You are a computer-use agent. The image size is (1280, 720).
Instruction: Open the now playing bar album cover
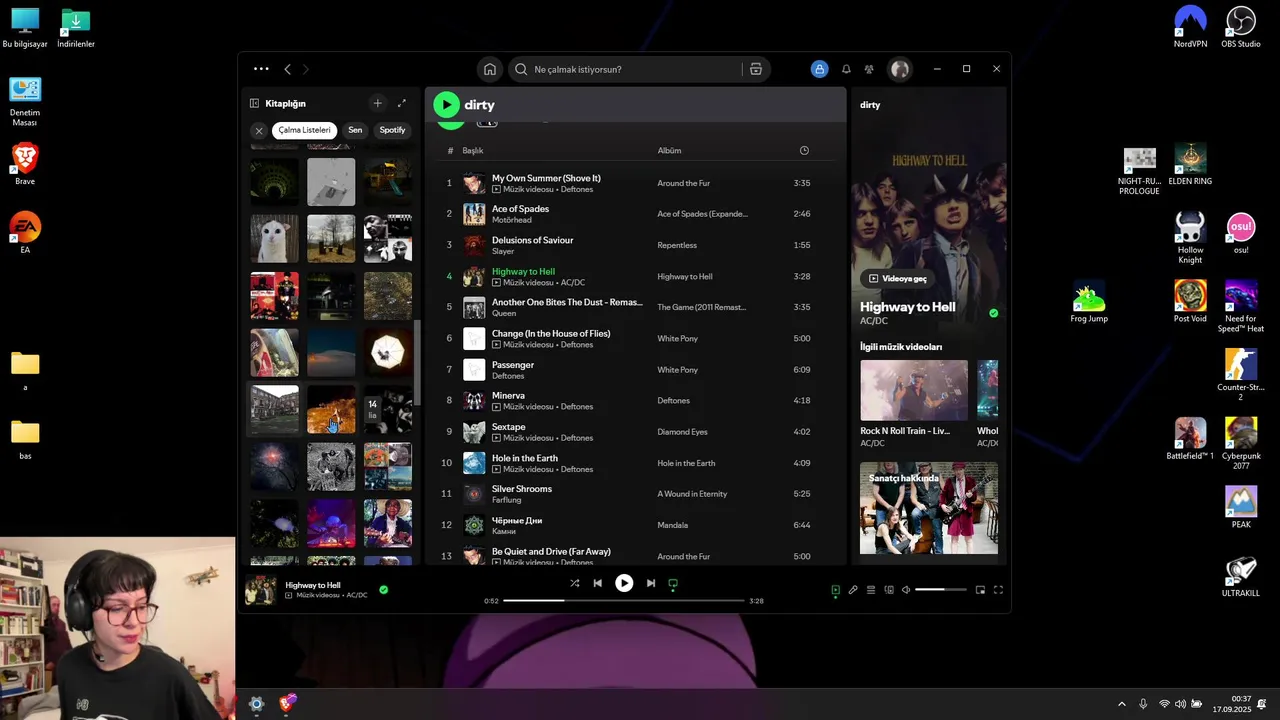(261, 590)
